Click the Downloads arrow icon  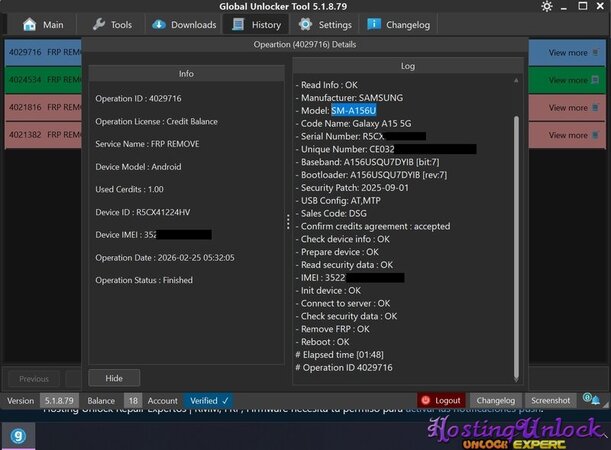160,25
